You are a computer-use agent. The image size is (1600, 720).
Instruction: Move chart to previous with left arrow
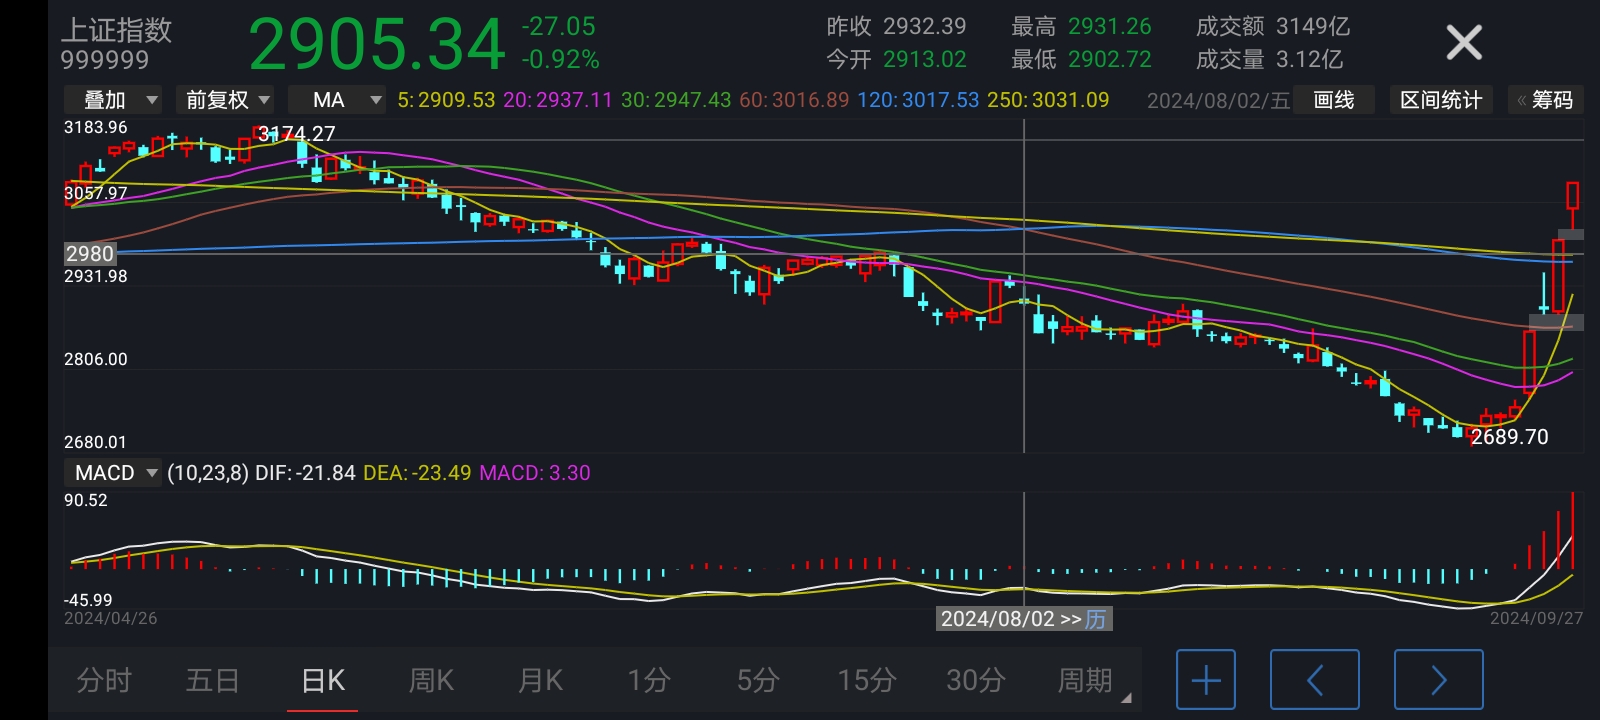(1315, 680)
